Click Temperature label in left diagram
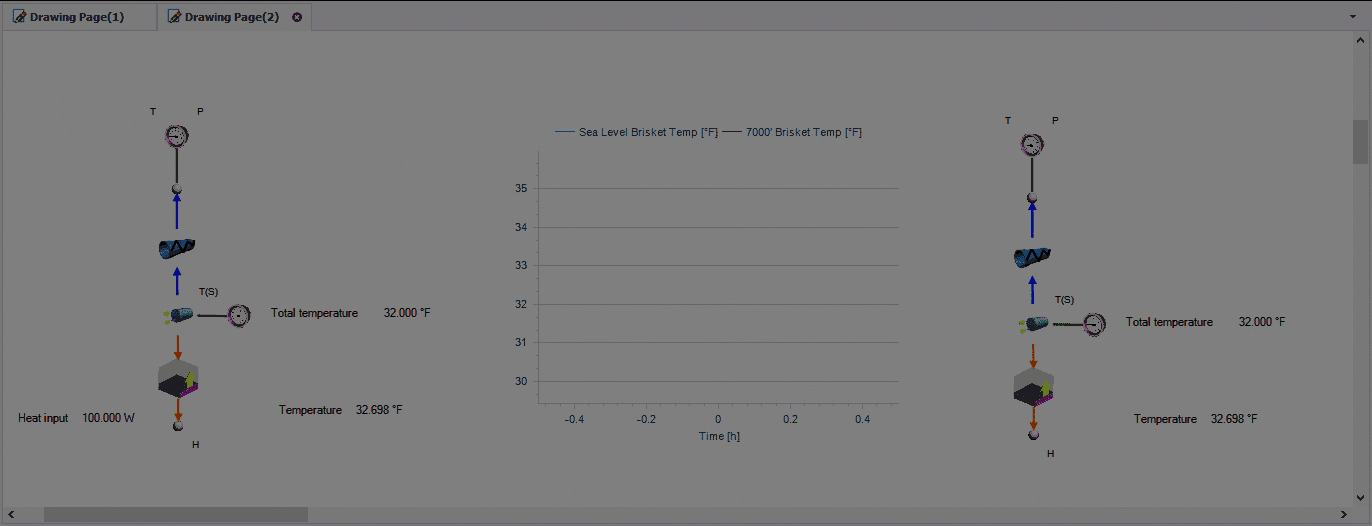 point(310,410)
